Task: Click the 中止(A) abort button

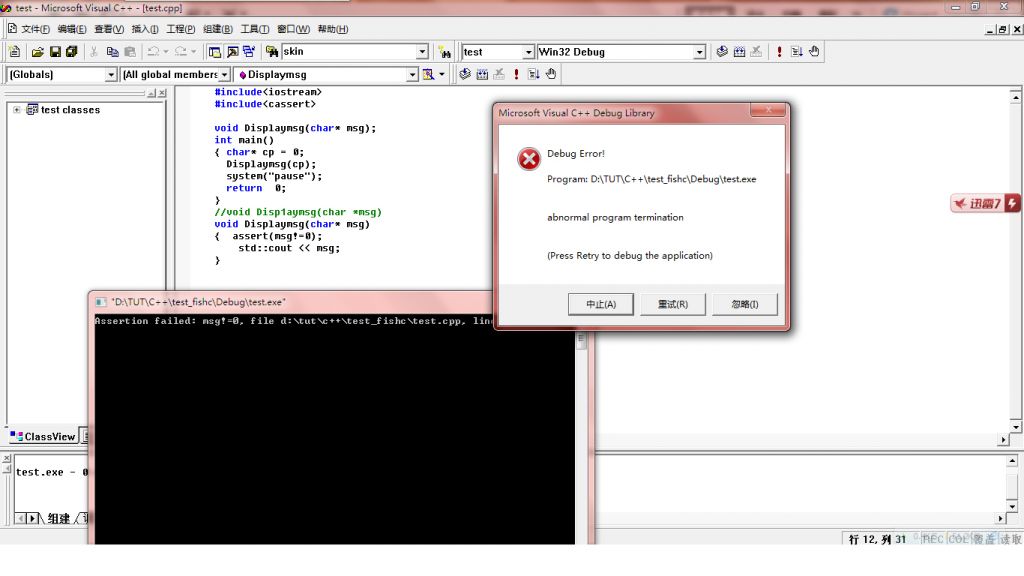Action: point(600,304)
